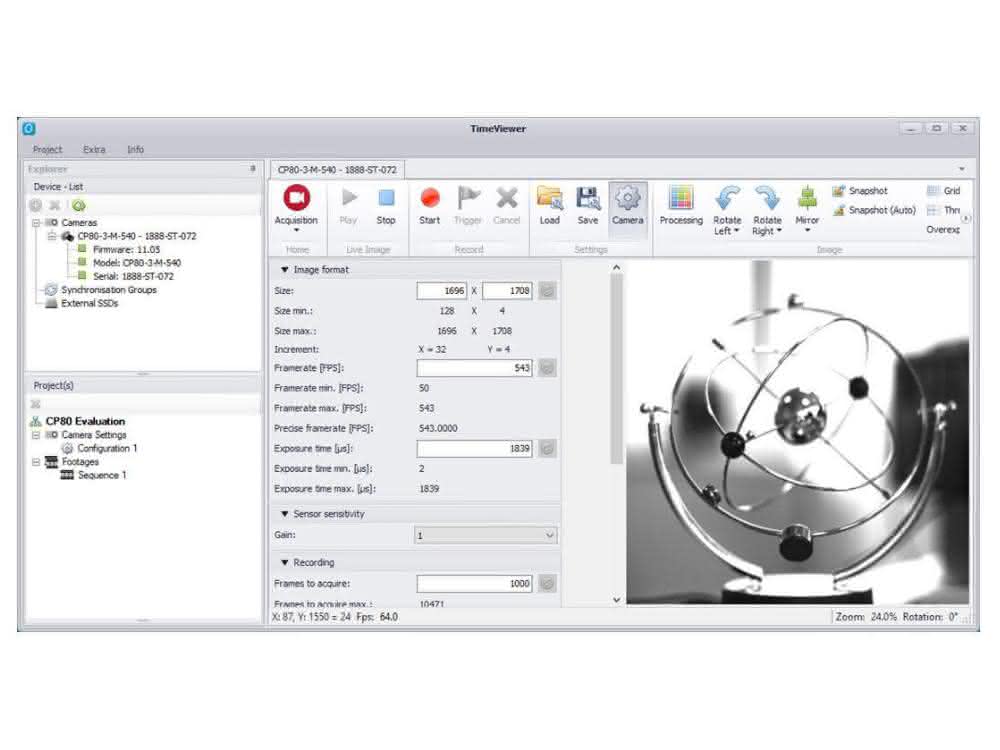Save settings with the Save disk icon
This screenshot has height=750, width=1000.
coord(587,198)
